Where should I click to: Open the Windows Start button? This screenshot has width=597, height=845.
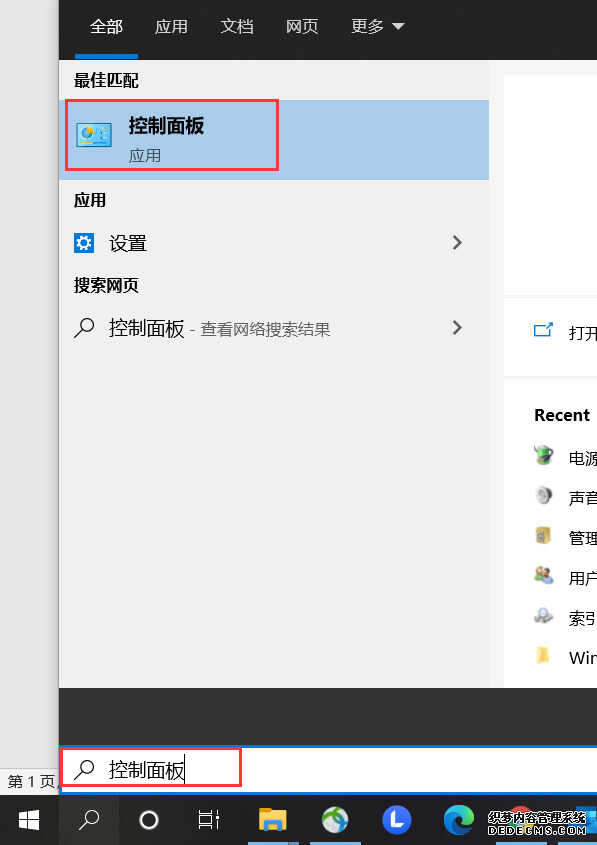(29, 820)
